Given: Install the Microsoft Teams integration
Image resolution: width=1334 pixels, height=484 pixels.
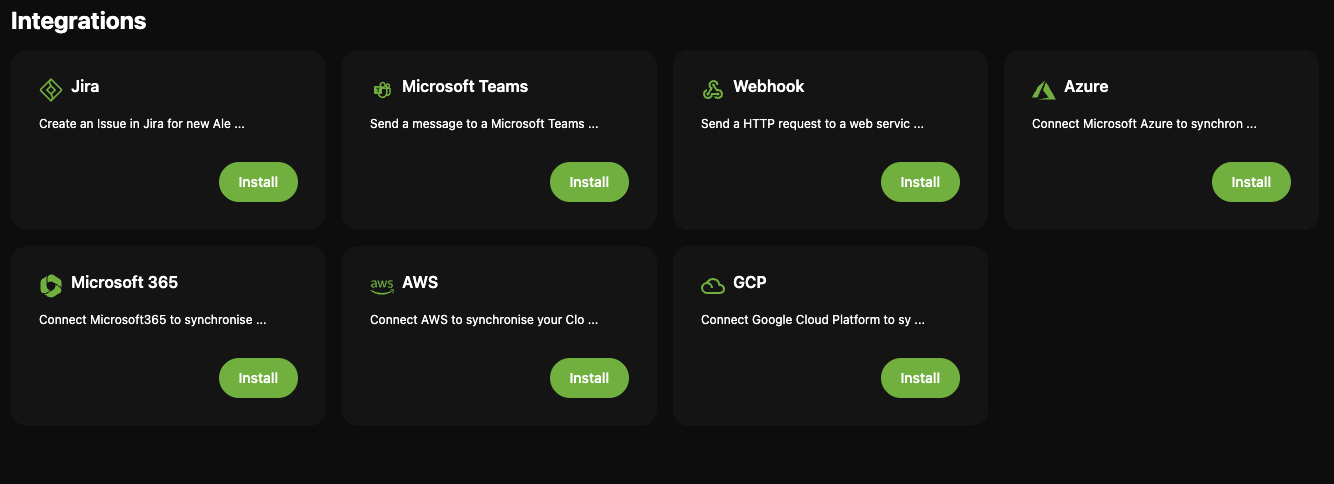Looking at the screenshot, I should point(589,182).
